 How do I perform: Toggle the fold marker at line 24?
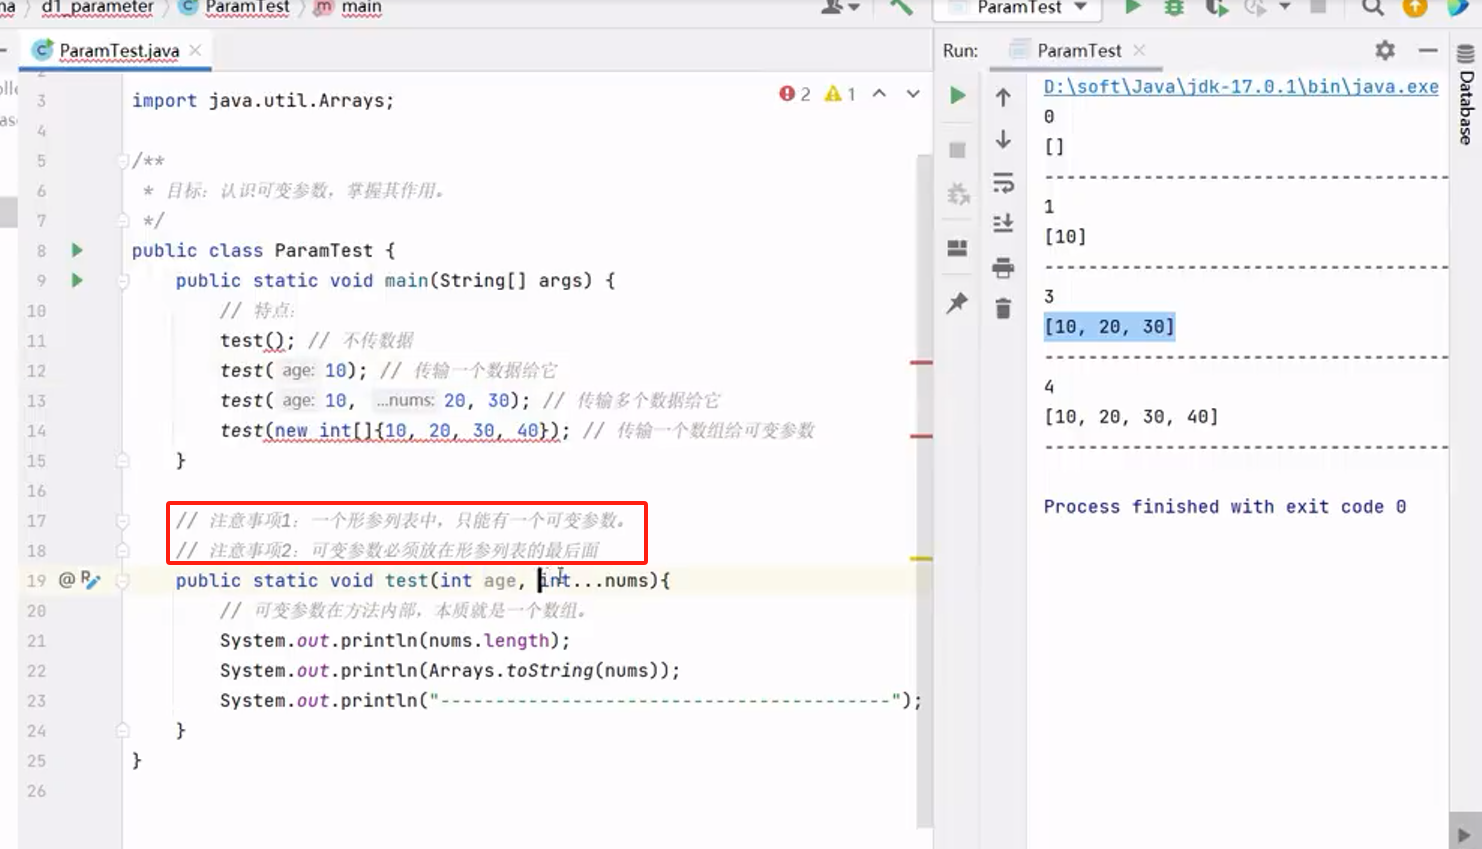122,730
